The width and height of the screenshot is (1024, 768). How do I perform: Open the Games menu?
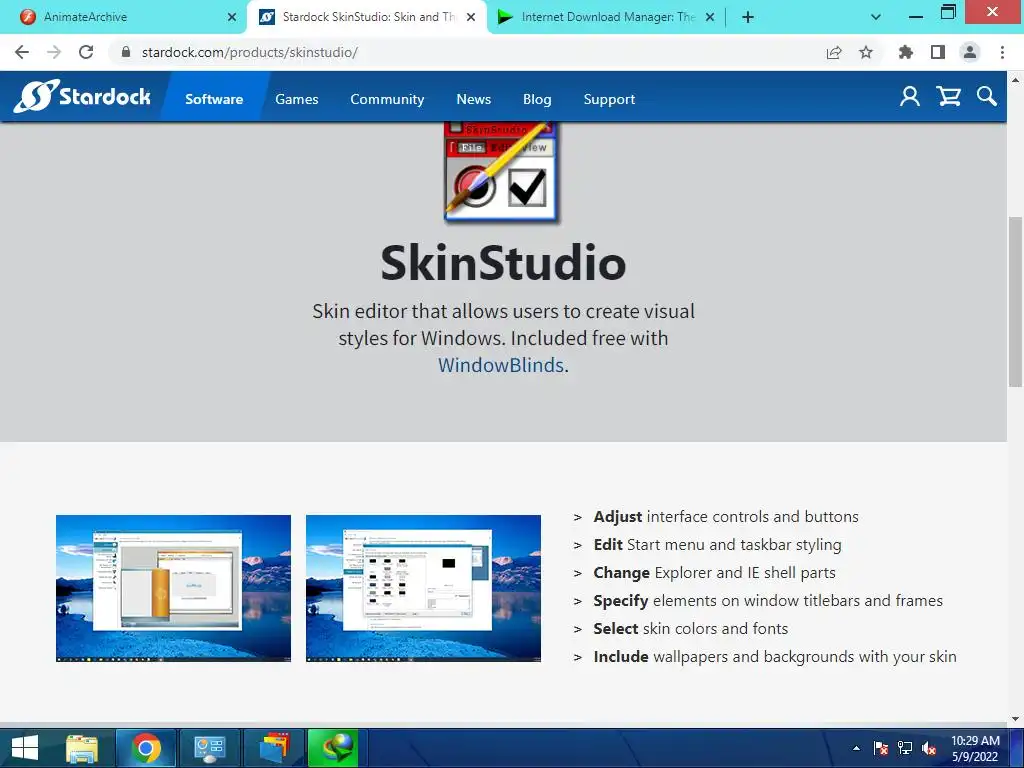tap(296, 99)
